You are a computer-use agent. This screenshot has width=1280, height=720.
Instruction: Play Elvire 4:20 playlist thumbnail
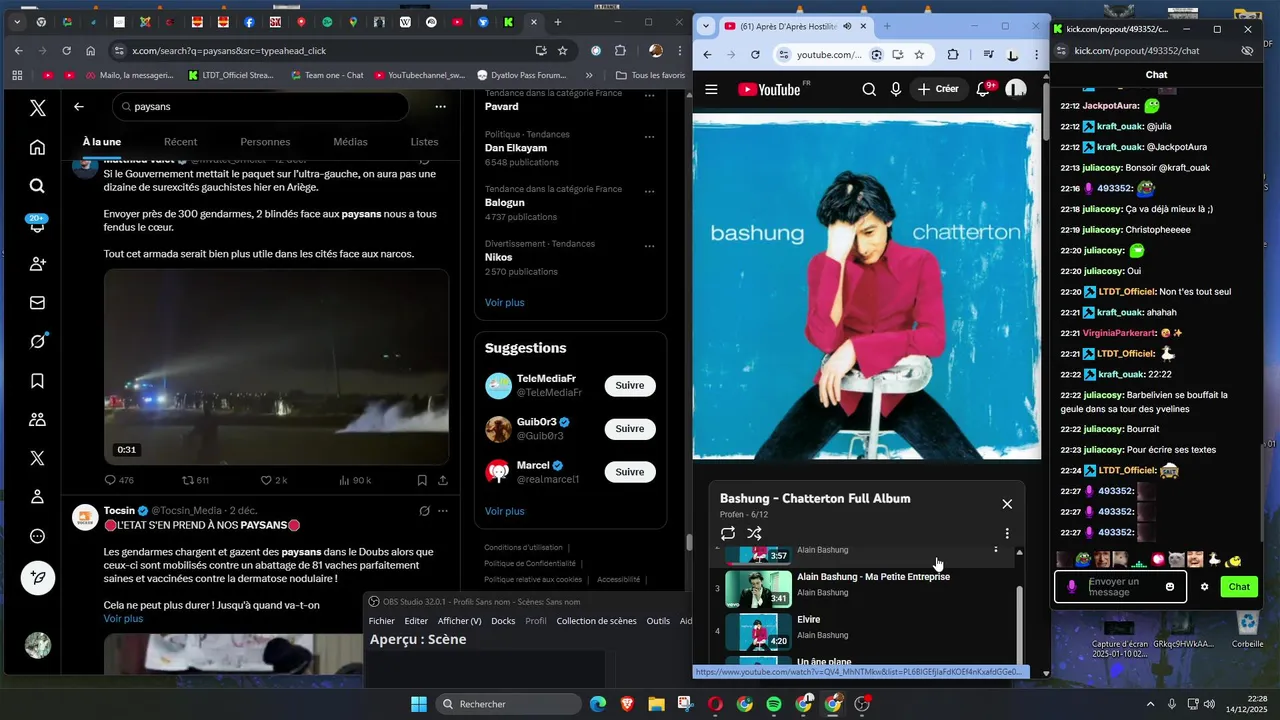tap(758, 632)
